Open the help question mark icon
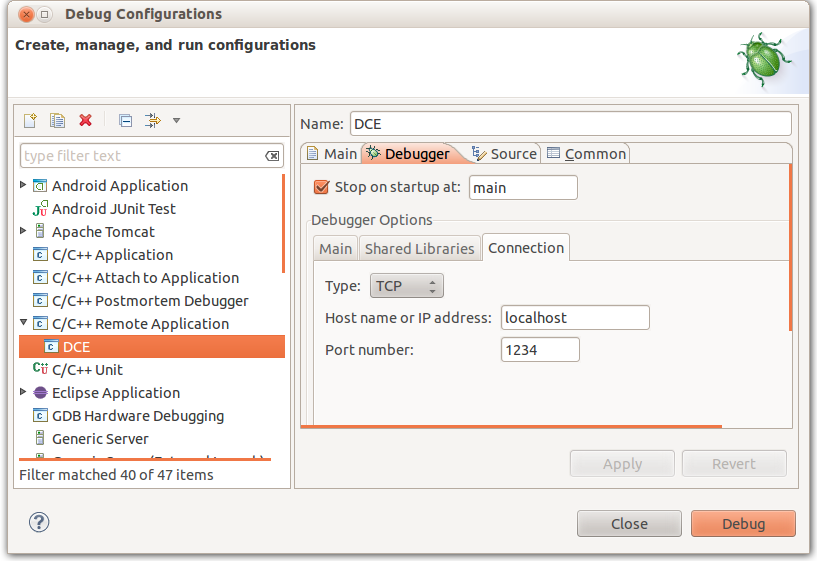The width and height of the screenshot is (817, 561). [x=39, y=522]
